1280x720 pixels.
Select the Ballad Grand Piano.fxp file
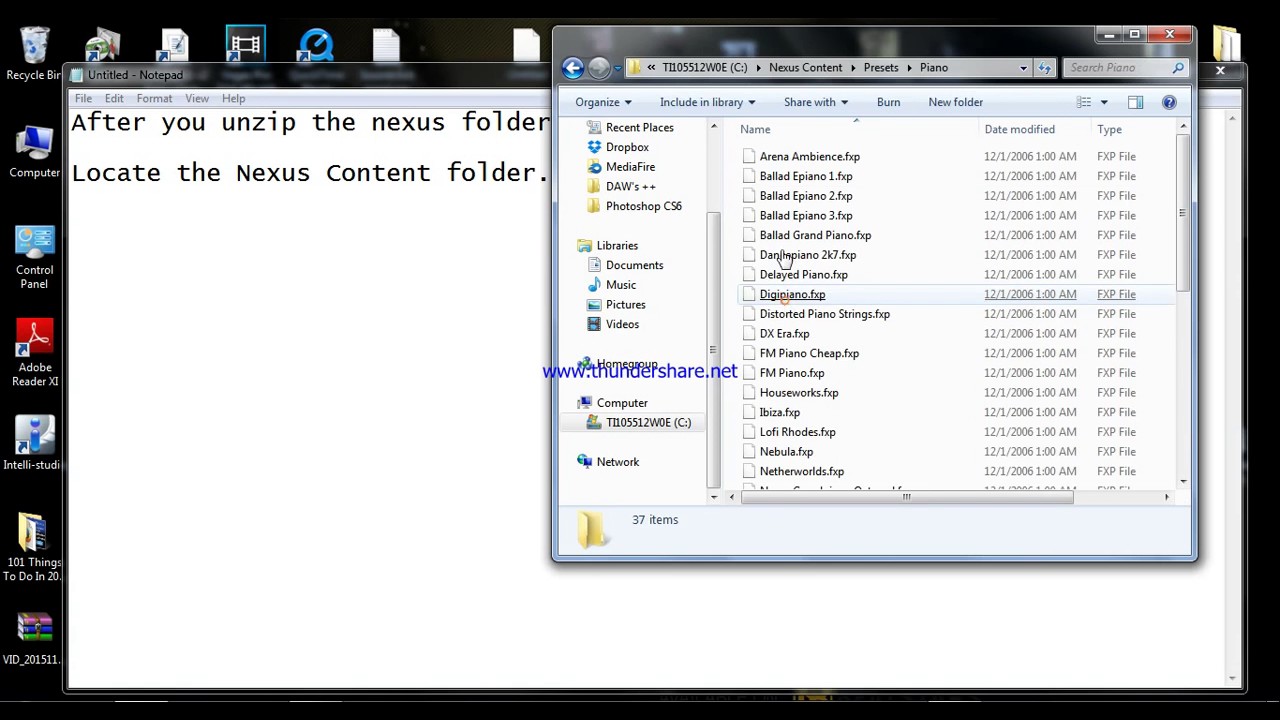coord(815,235)
